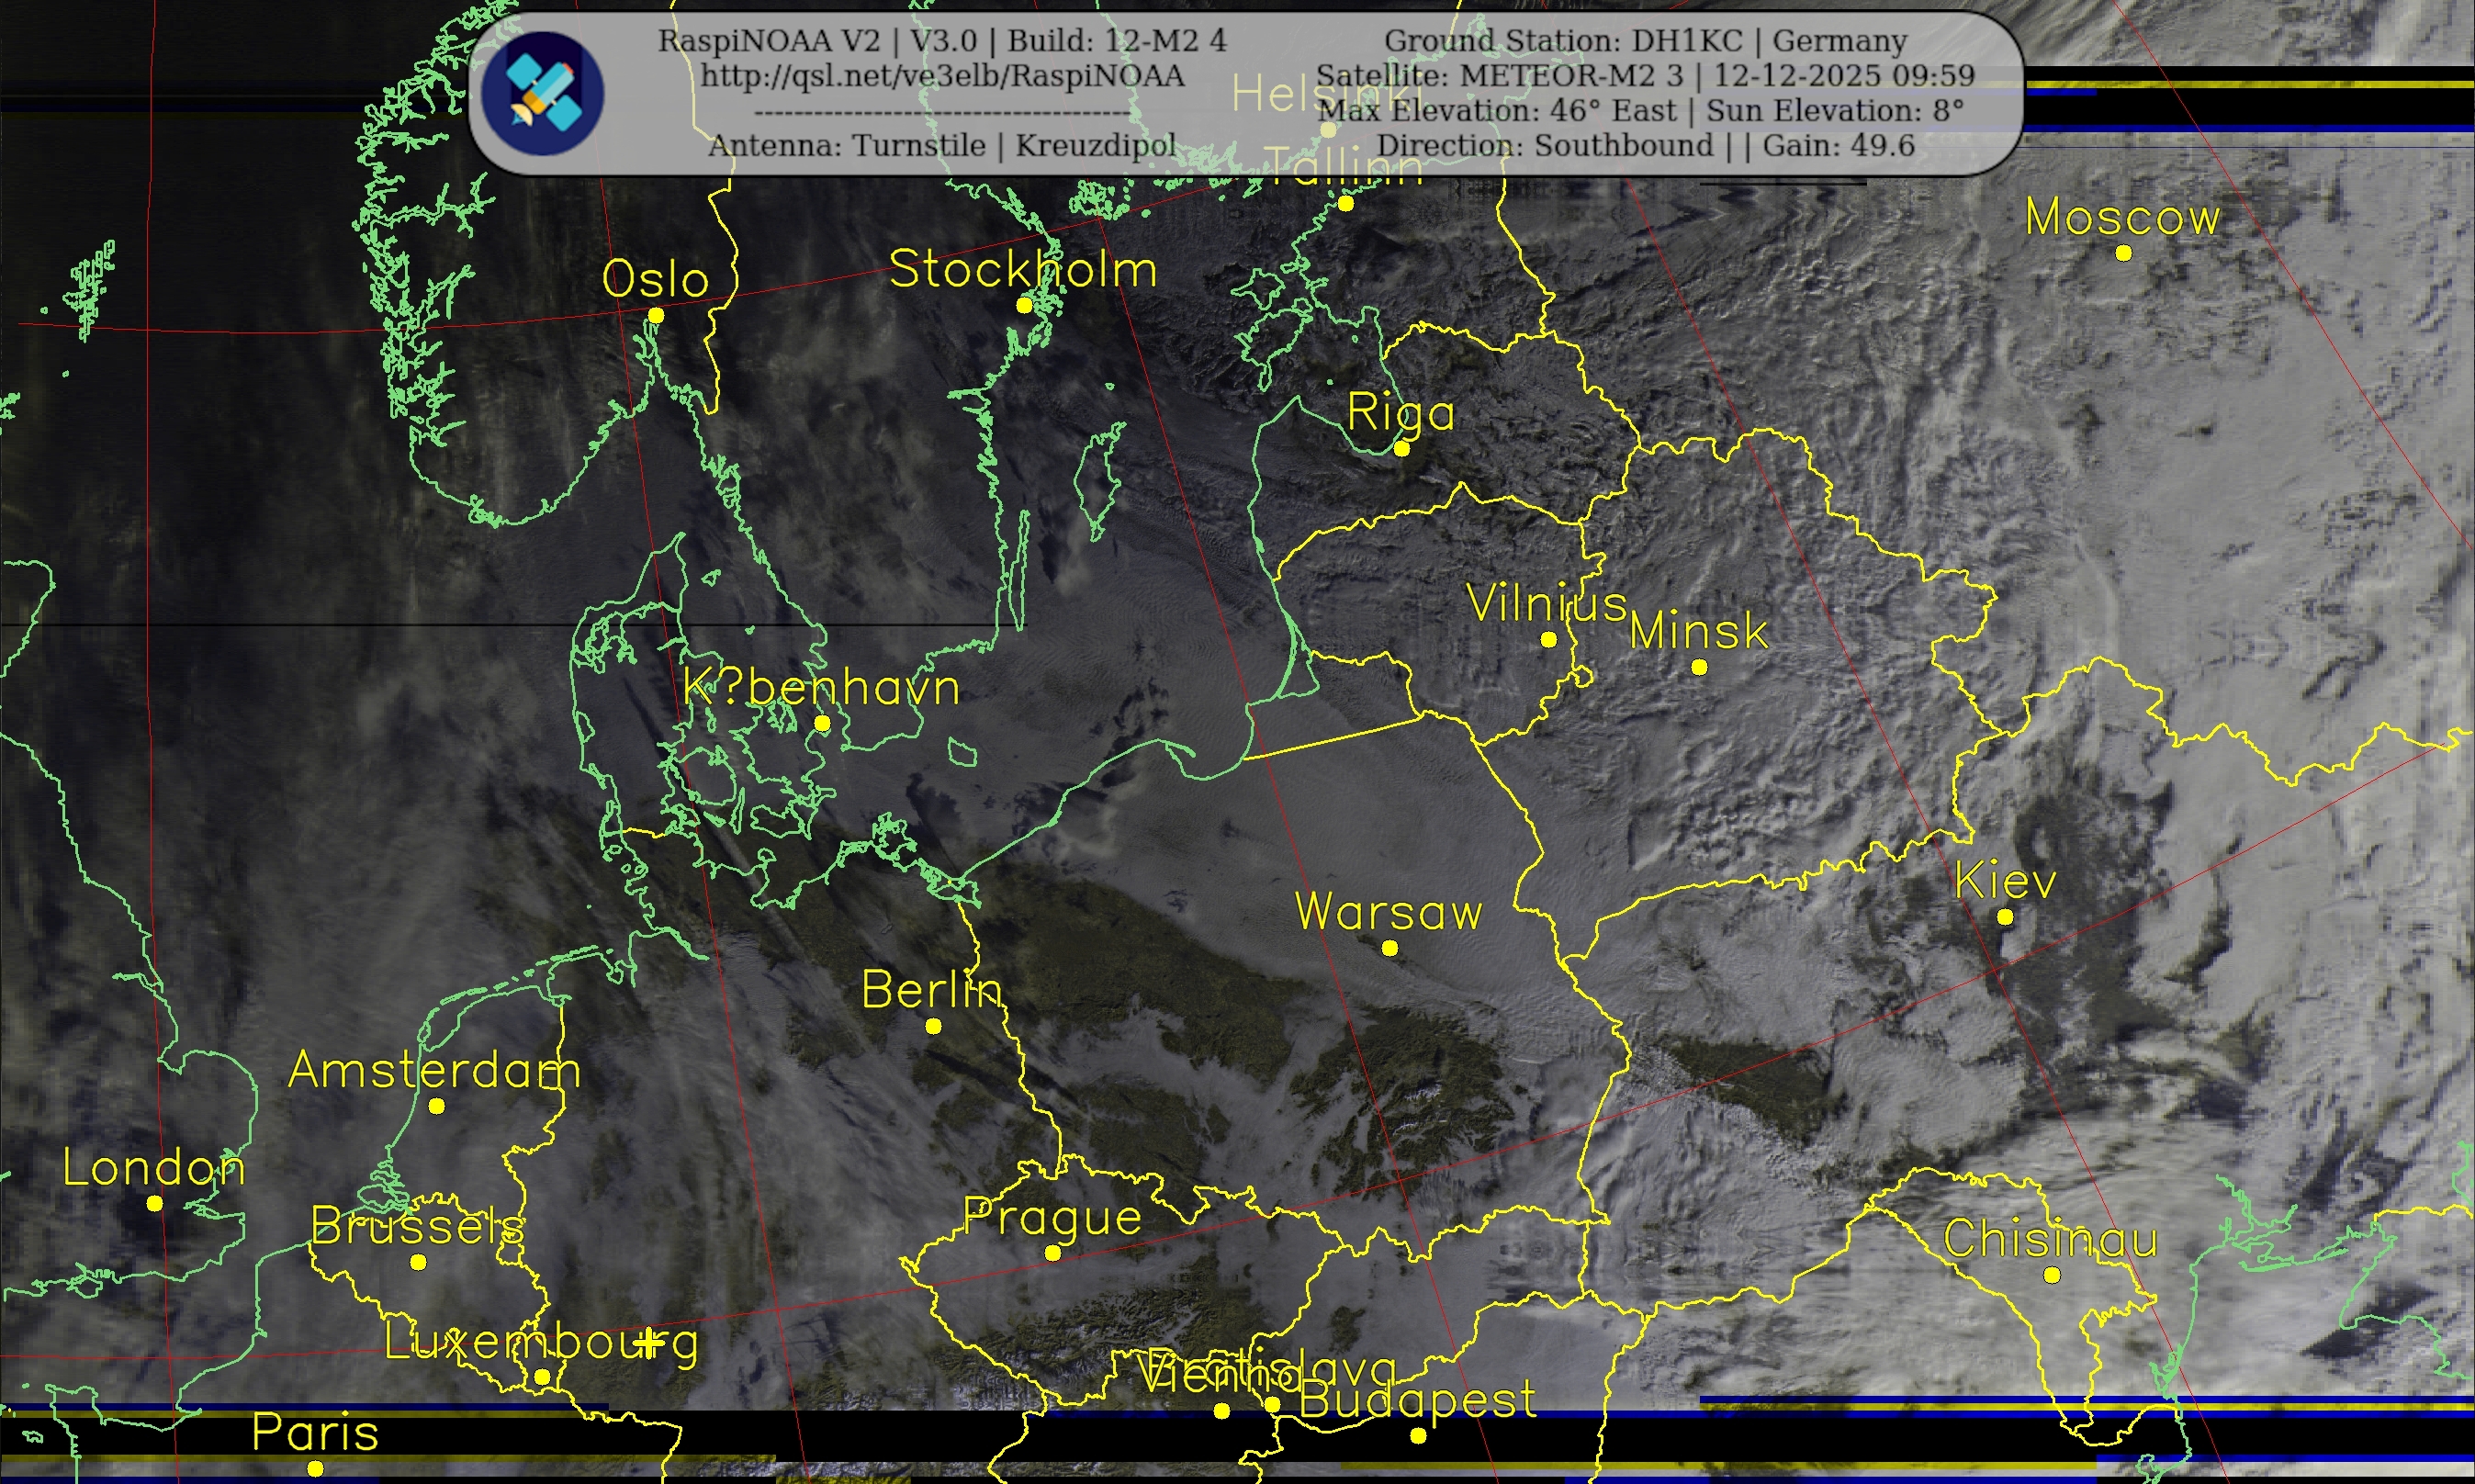This screenshot has height=1484, width=2475.
Task: Click the Minsk city marker dot
Action: pos(1699,667)
